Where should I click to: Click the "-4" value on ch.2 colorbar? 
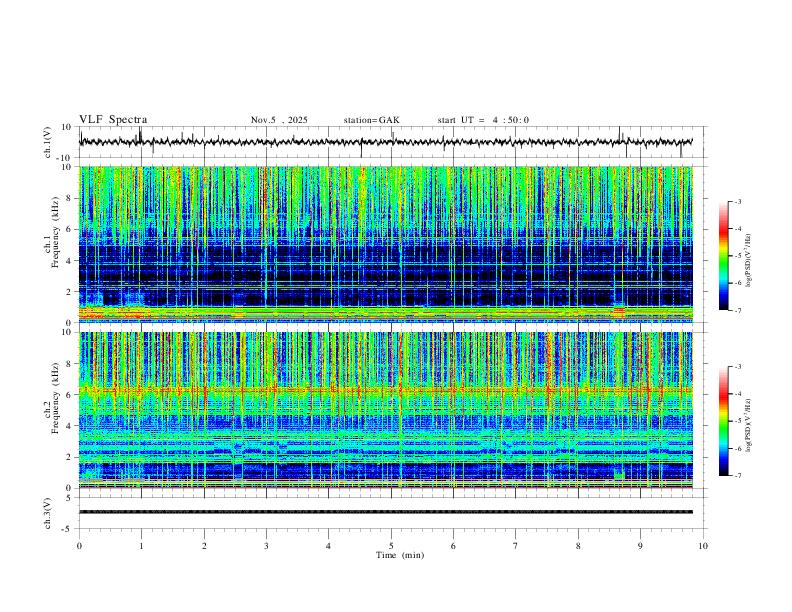737,394
